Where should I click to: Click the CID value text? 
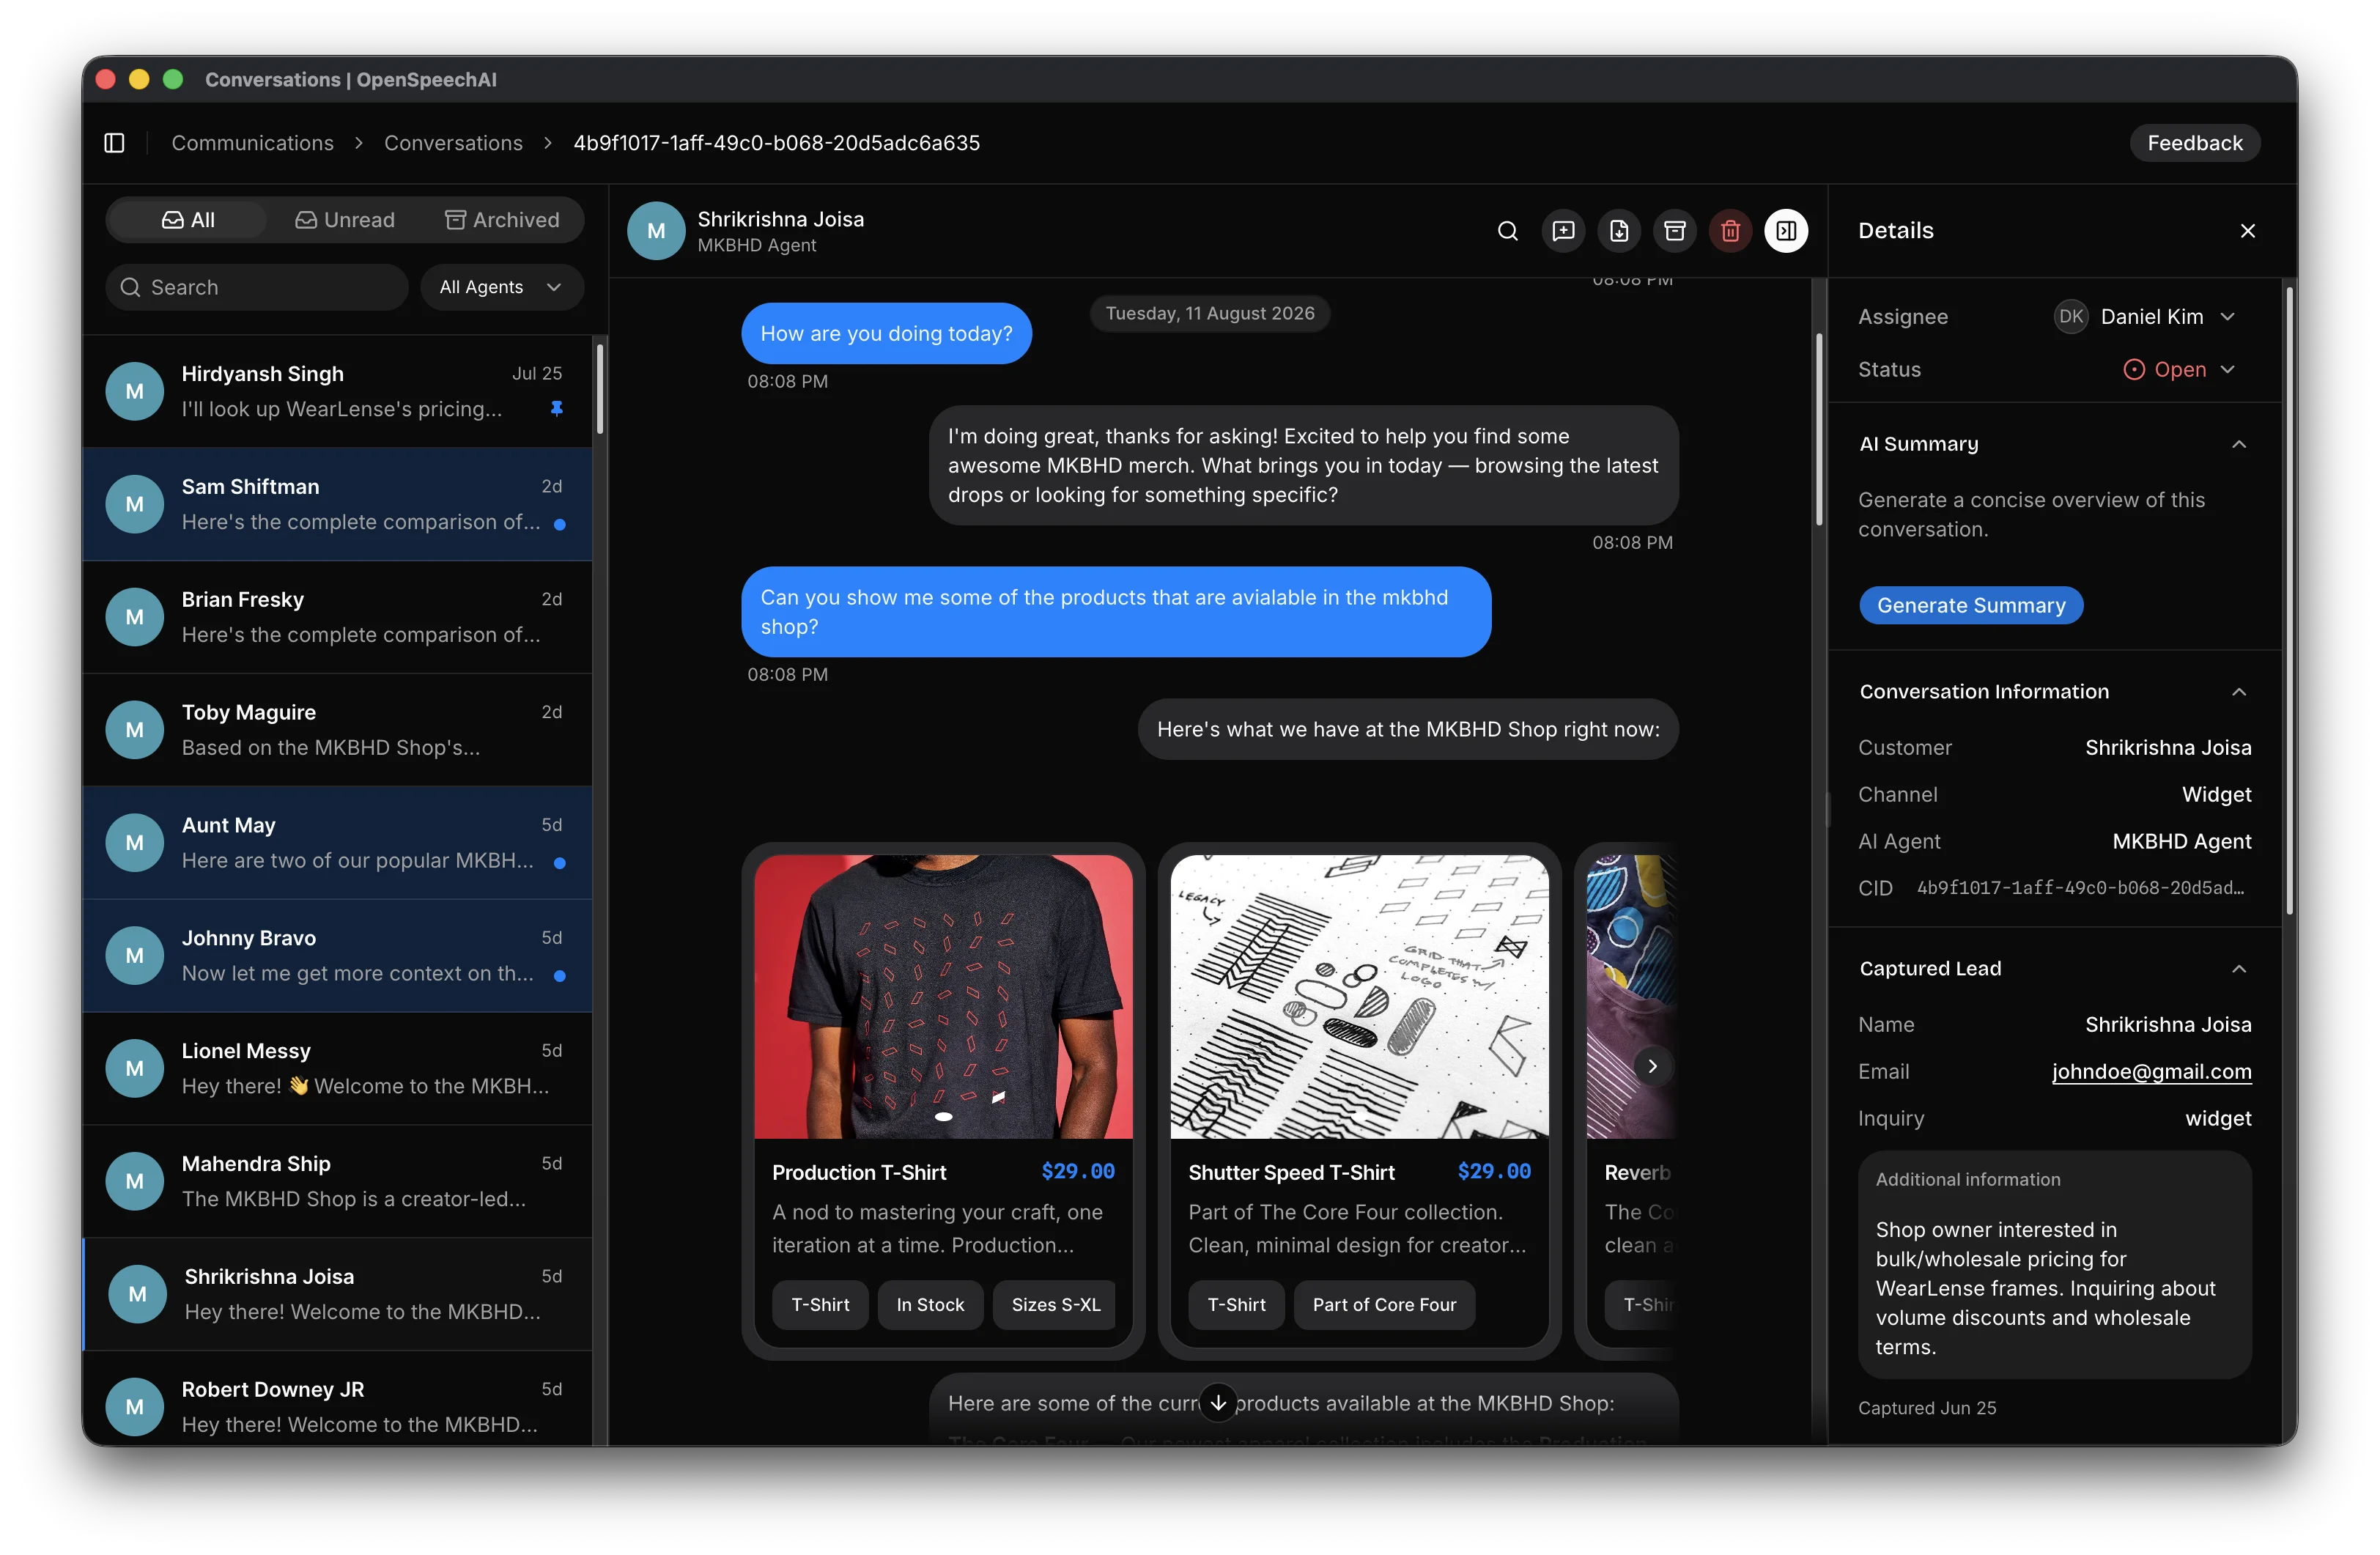point(2080,888)
